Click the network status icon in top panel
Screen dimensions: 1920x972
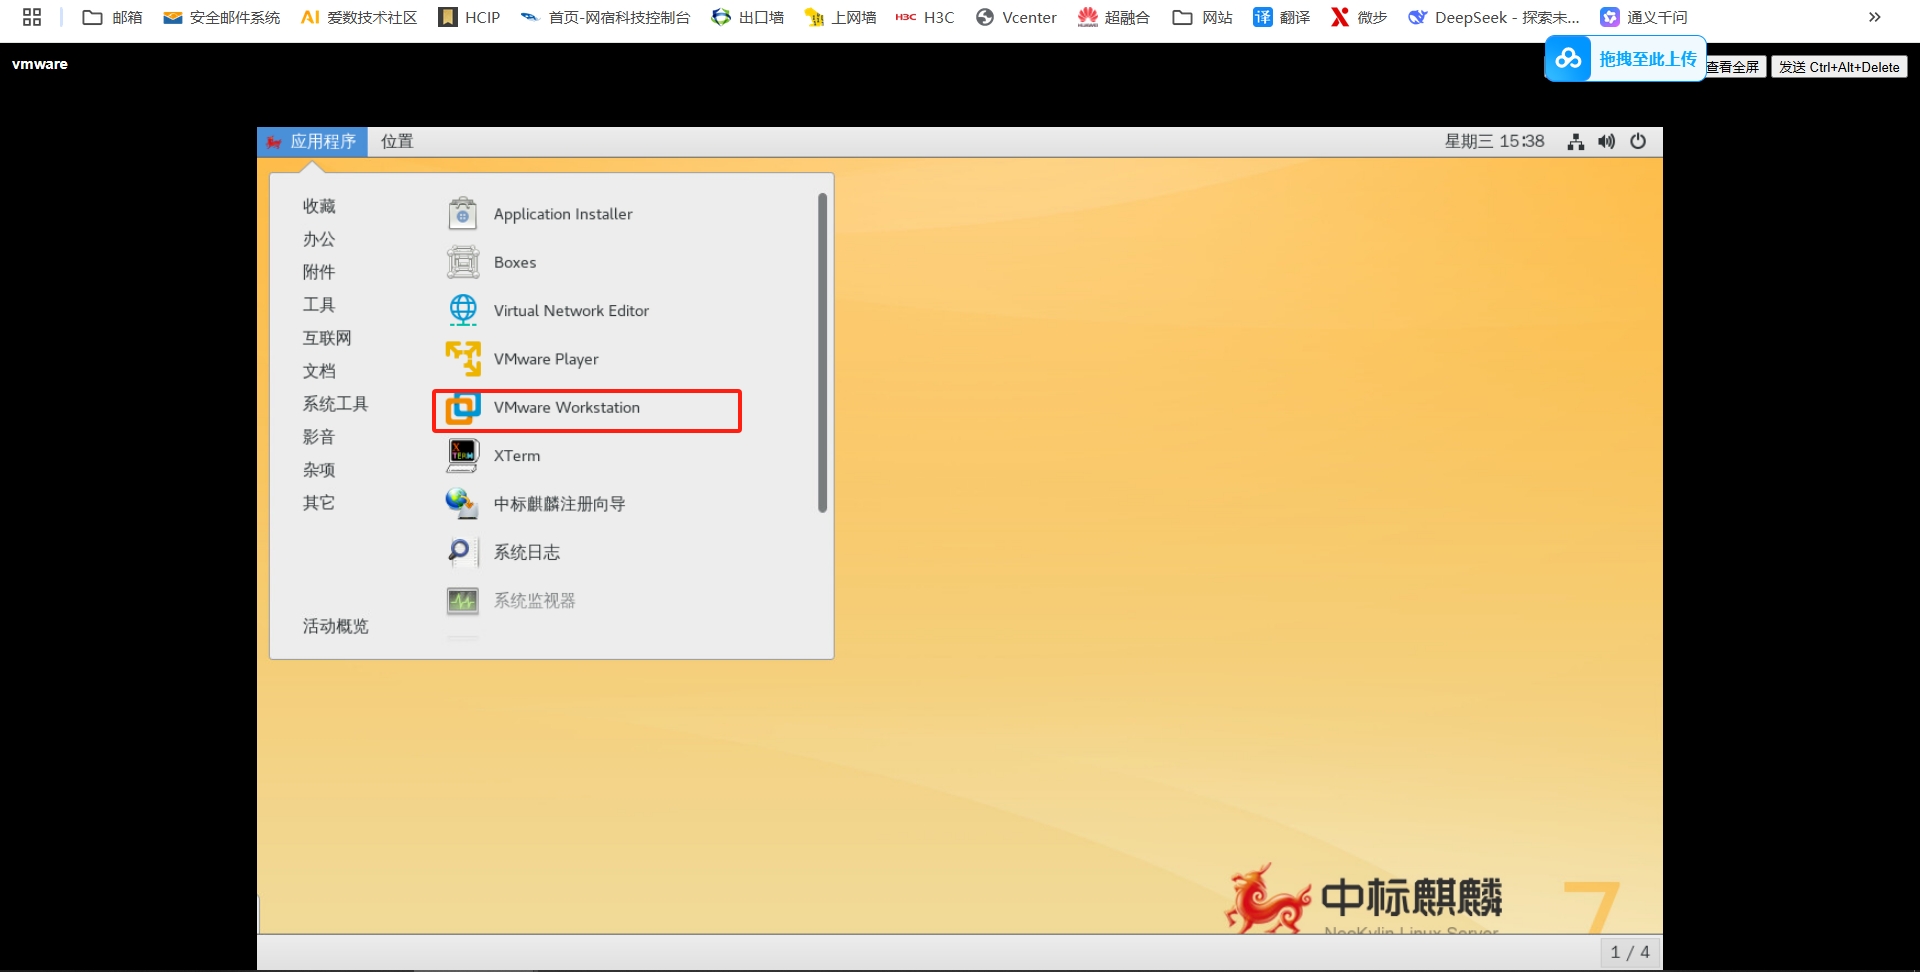pyautogui.click(x=1576, y=142)
